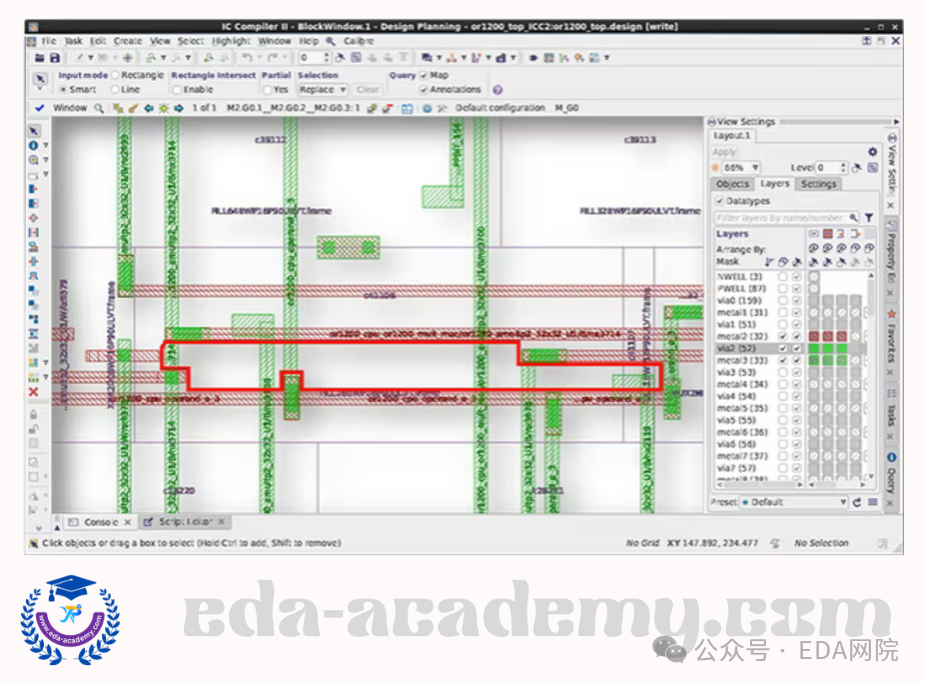Open the Create menu

pyautogui.click(x=128, y=41)
